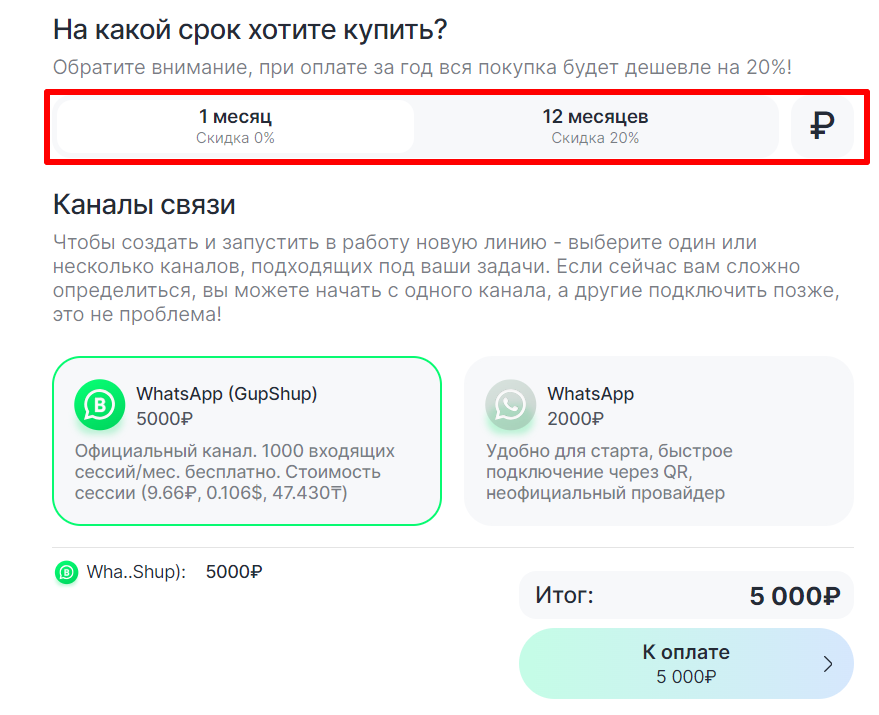879x715 pixels.
Task: Click the ruble currency icon button
Action: click(822, 126)
